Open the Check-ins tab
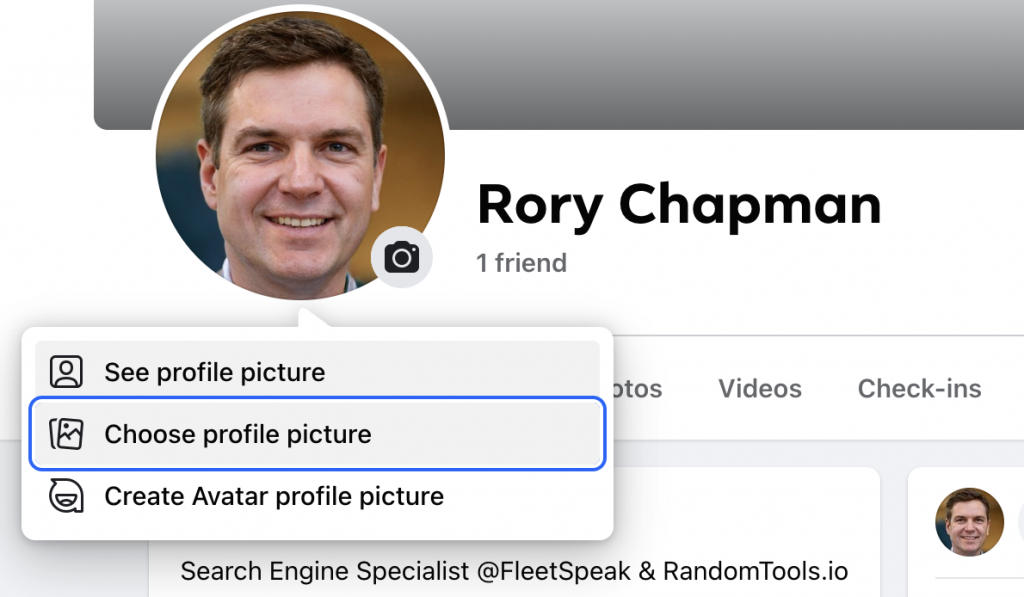The width and height of the screenshot is (1024, 597). tap(918, 388)
